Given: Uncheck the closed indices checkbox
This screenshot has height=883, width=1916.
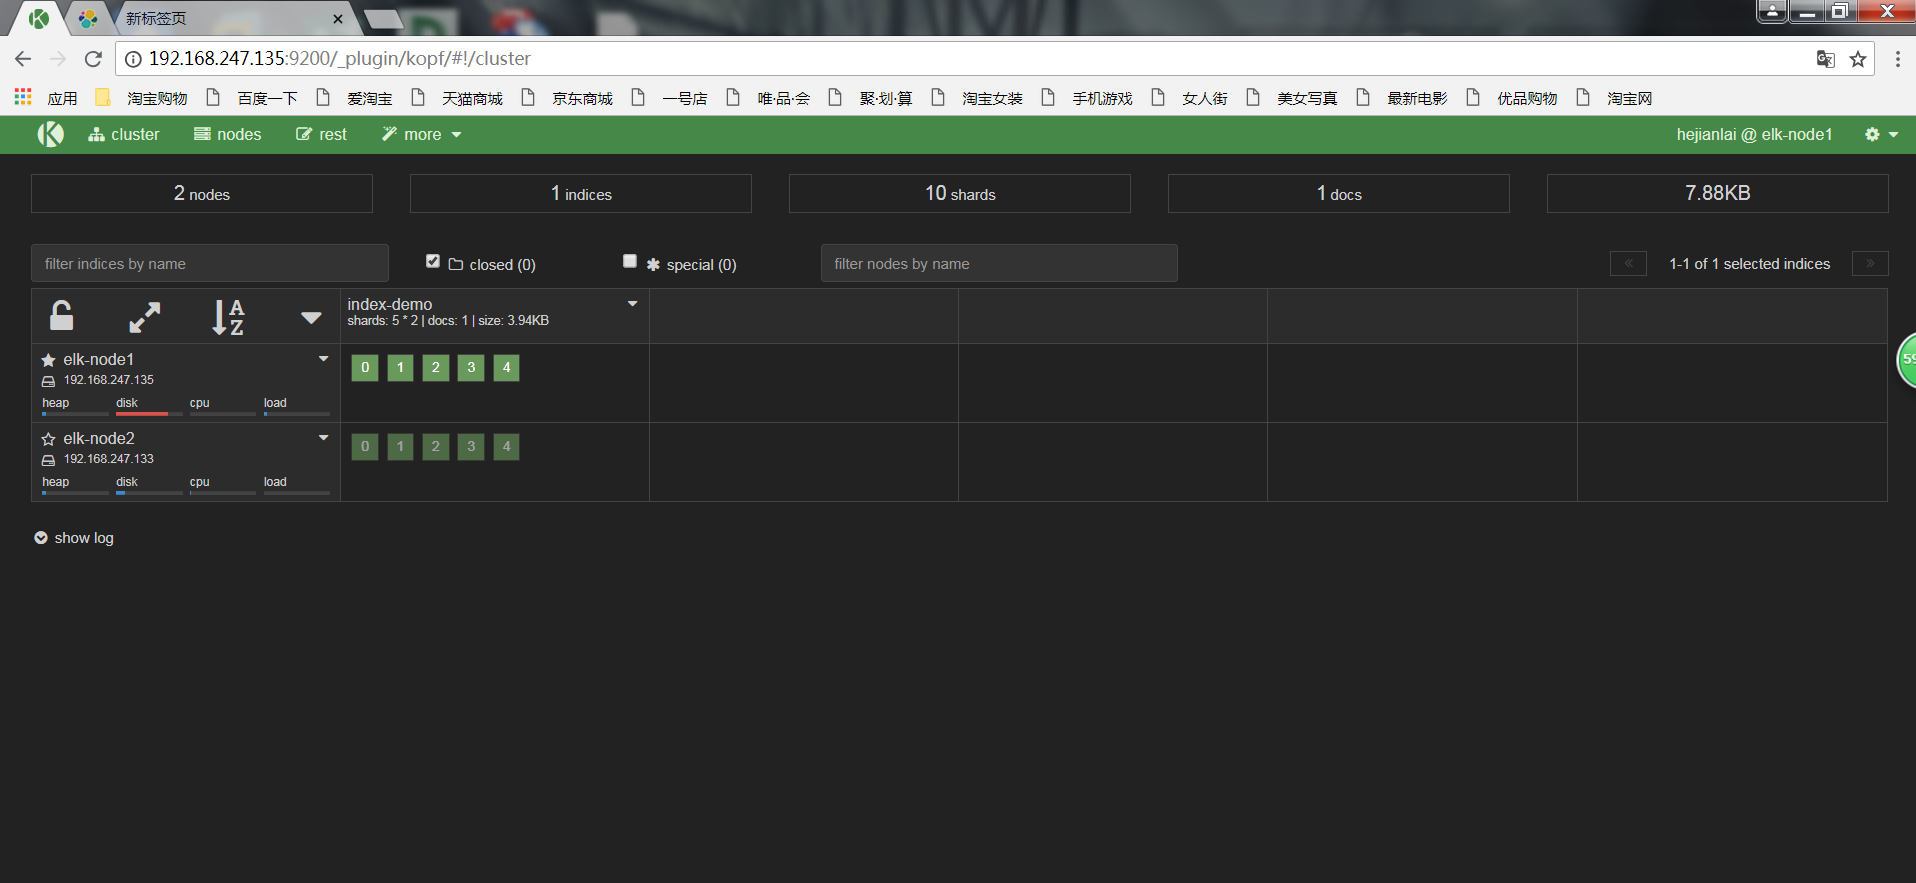Looking at the screenshot, I should tap(433, 262).
